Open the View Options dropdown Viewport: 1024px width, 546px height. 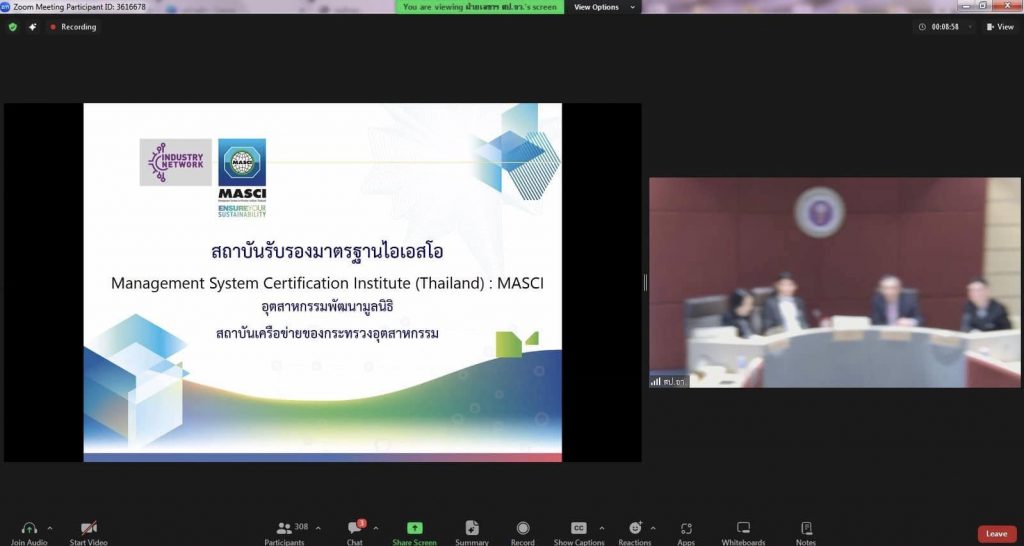coord(604,7)
